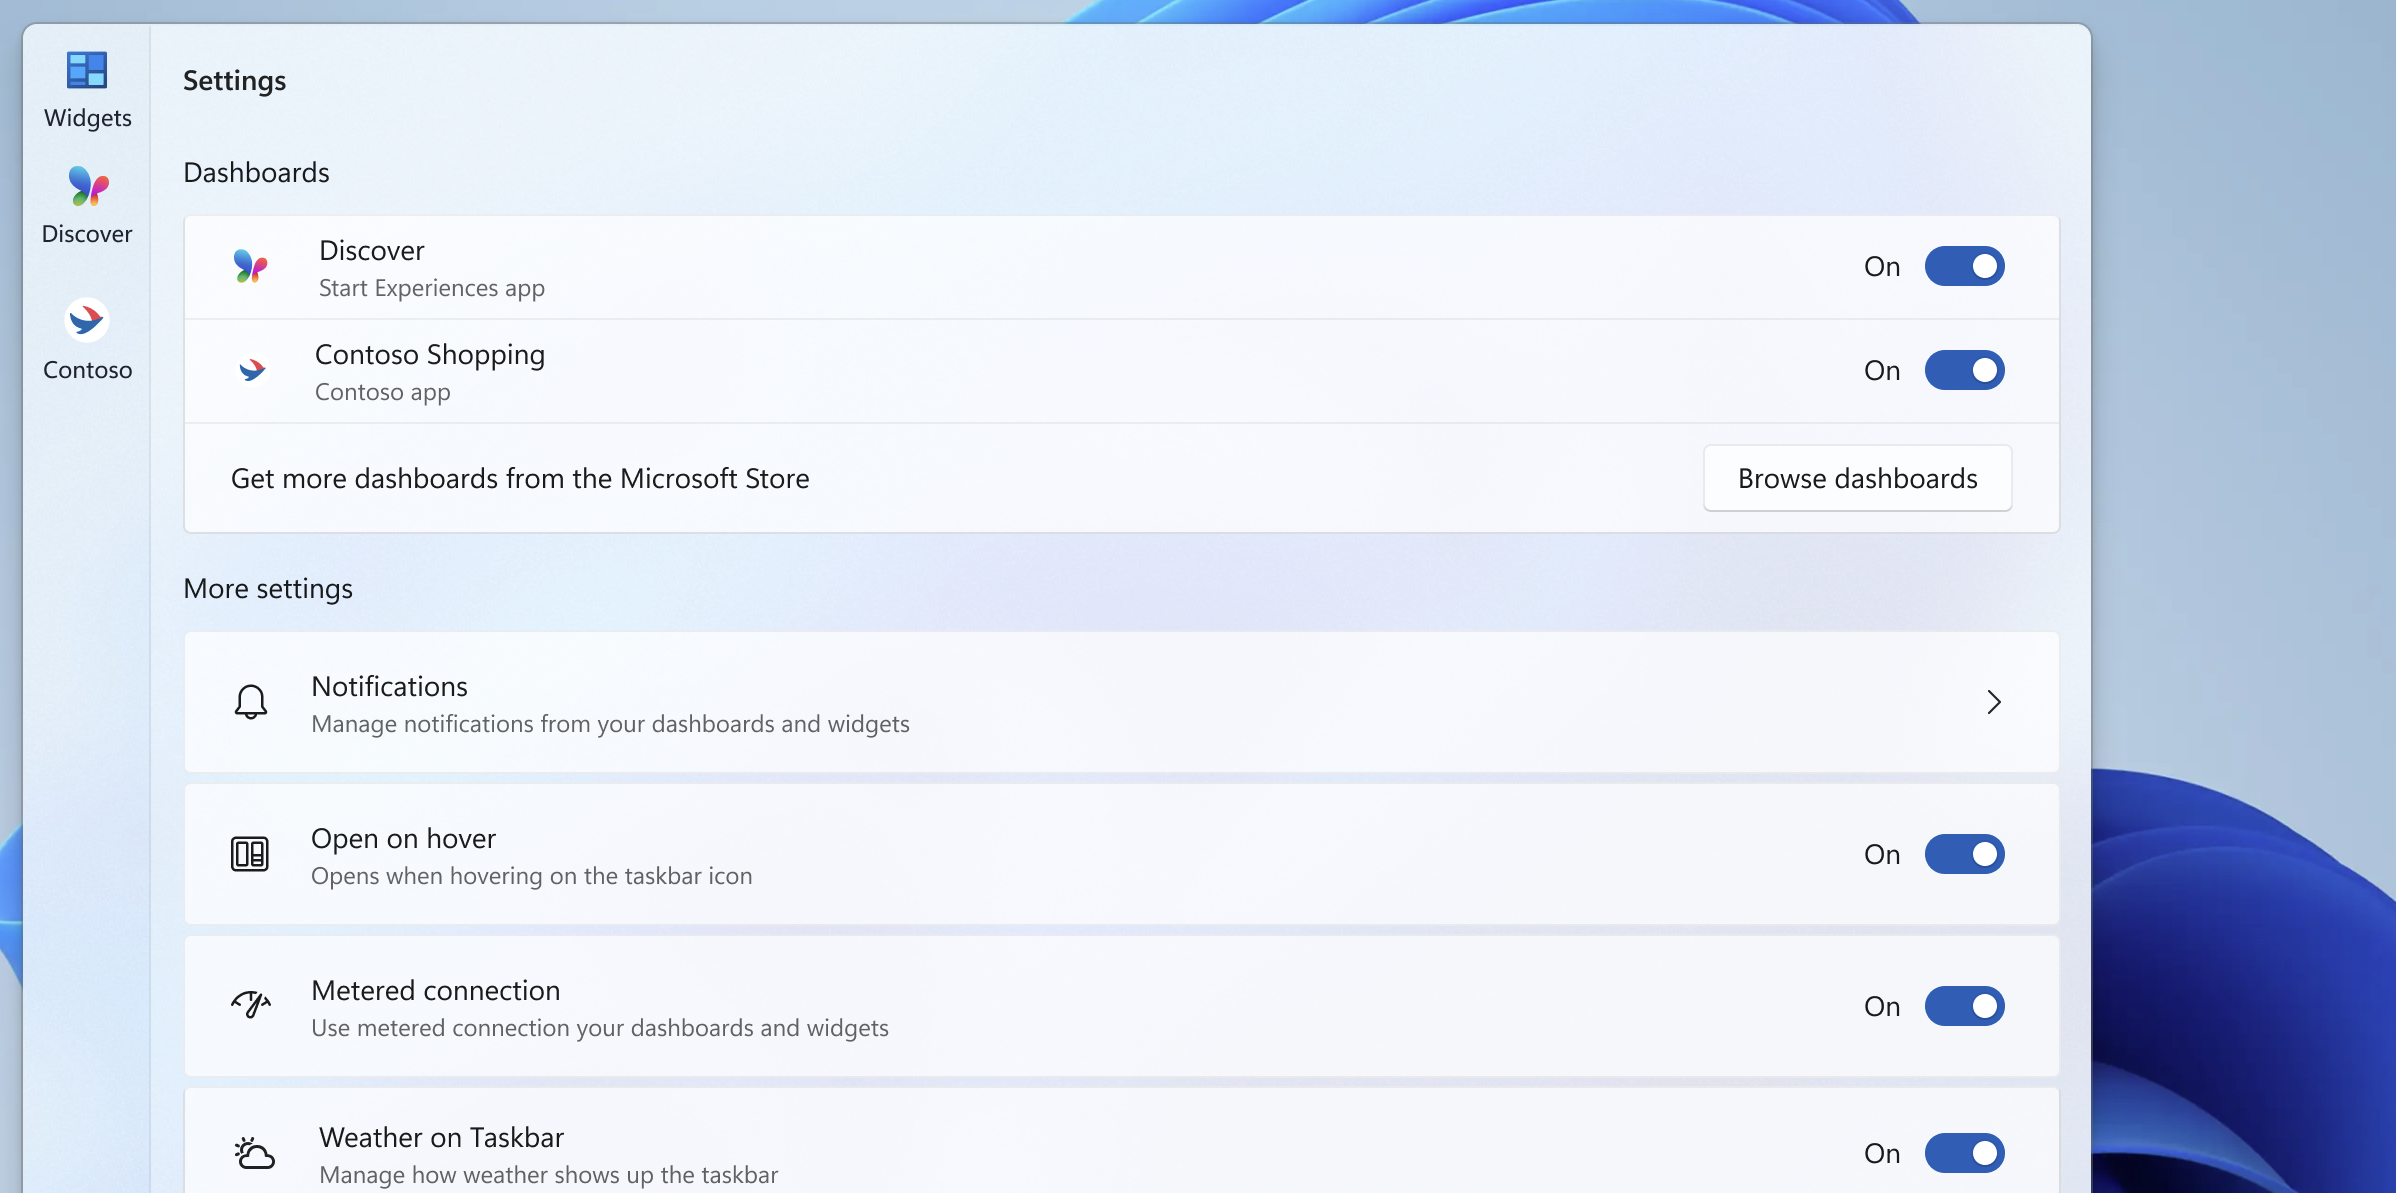Turn off the Discover dashboard toggle

click(x=1964, y=266)
